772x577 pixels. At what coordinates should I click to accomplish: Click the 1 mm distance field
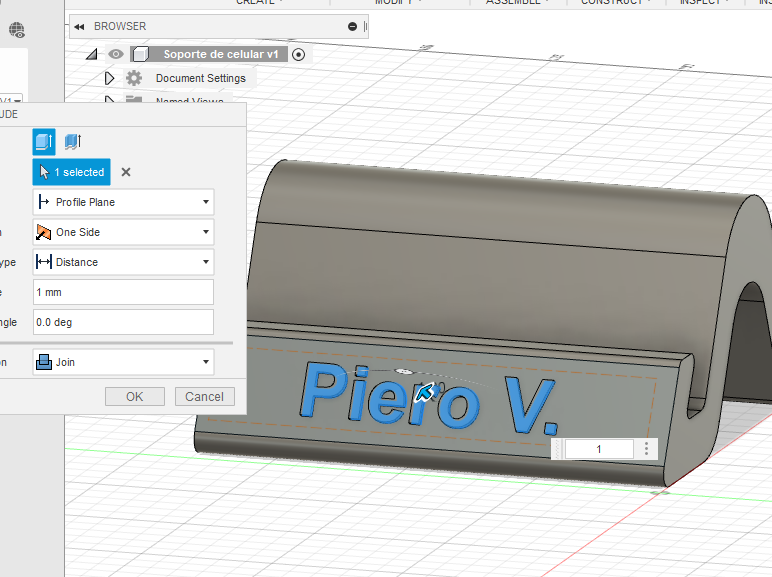[x=124, y=292]
